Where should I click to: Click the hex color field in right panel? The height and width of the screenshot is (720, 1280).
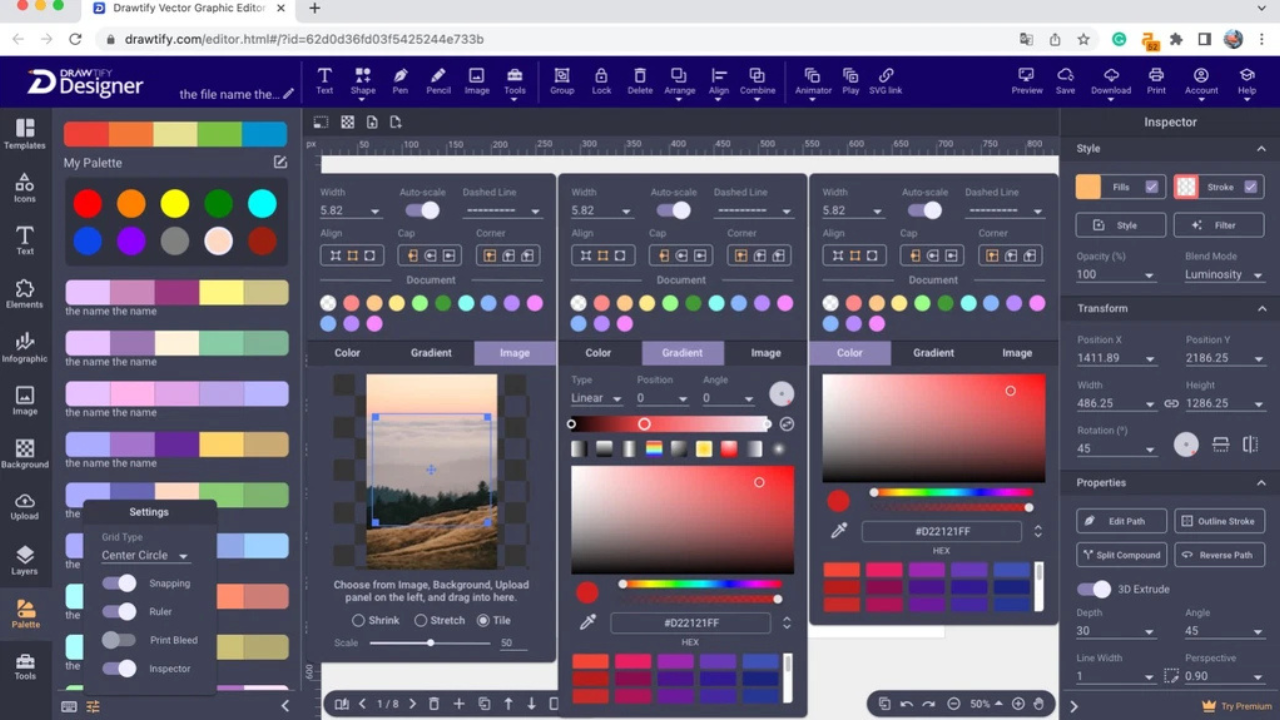pyautogui.click(x=942, y=532)
